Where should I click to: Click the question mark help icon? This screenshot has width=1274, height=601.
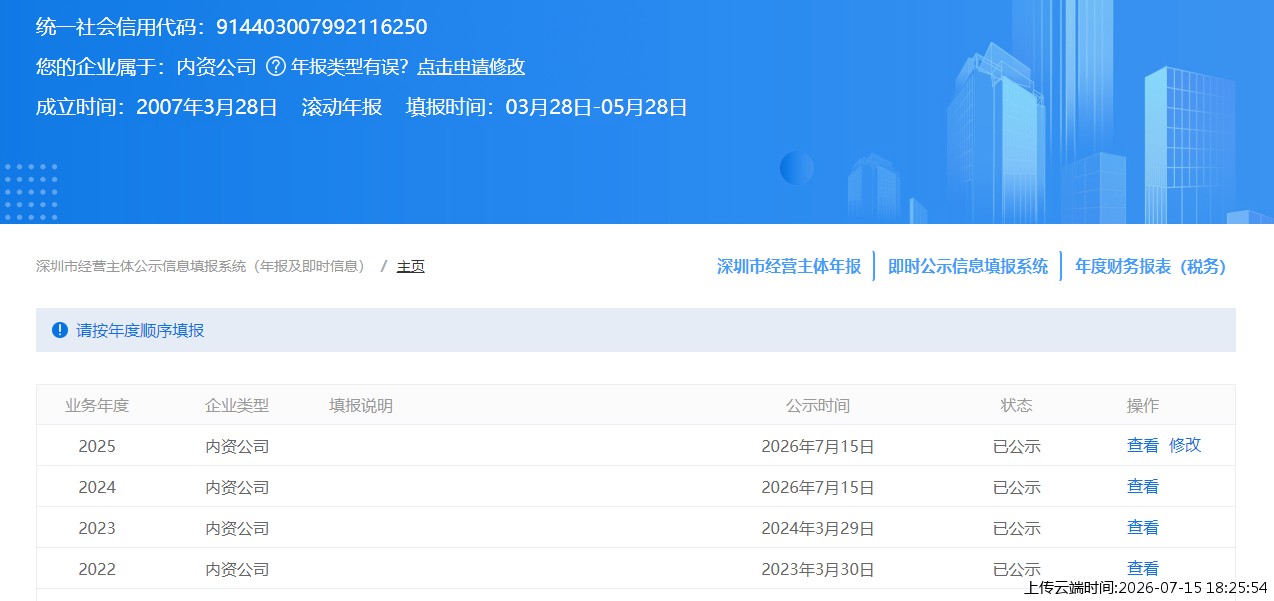pyautogui.click(x=276, y=67)
